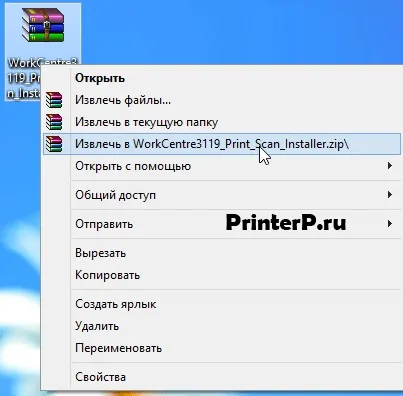
Task: Open Свойства from the context menu
Action: [x=222, y=377]
